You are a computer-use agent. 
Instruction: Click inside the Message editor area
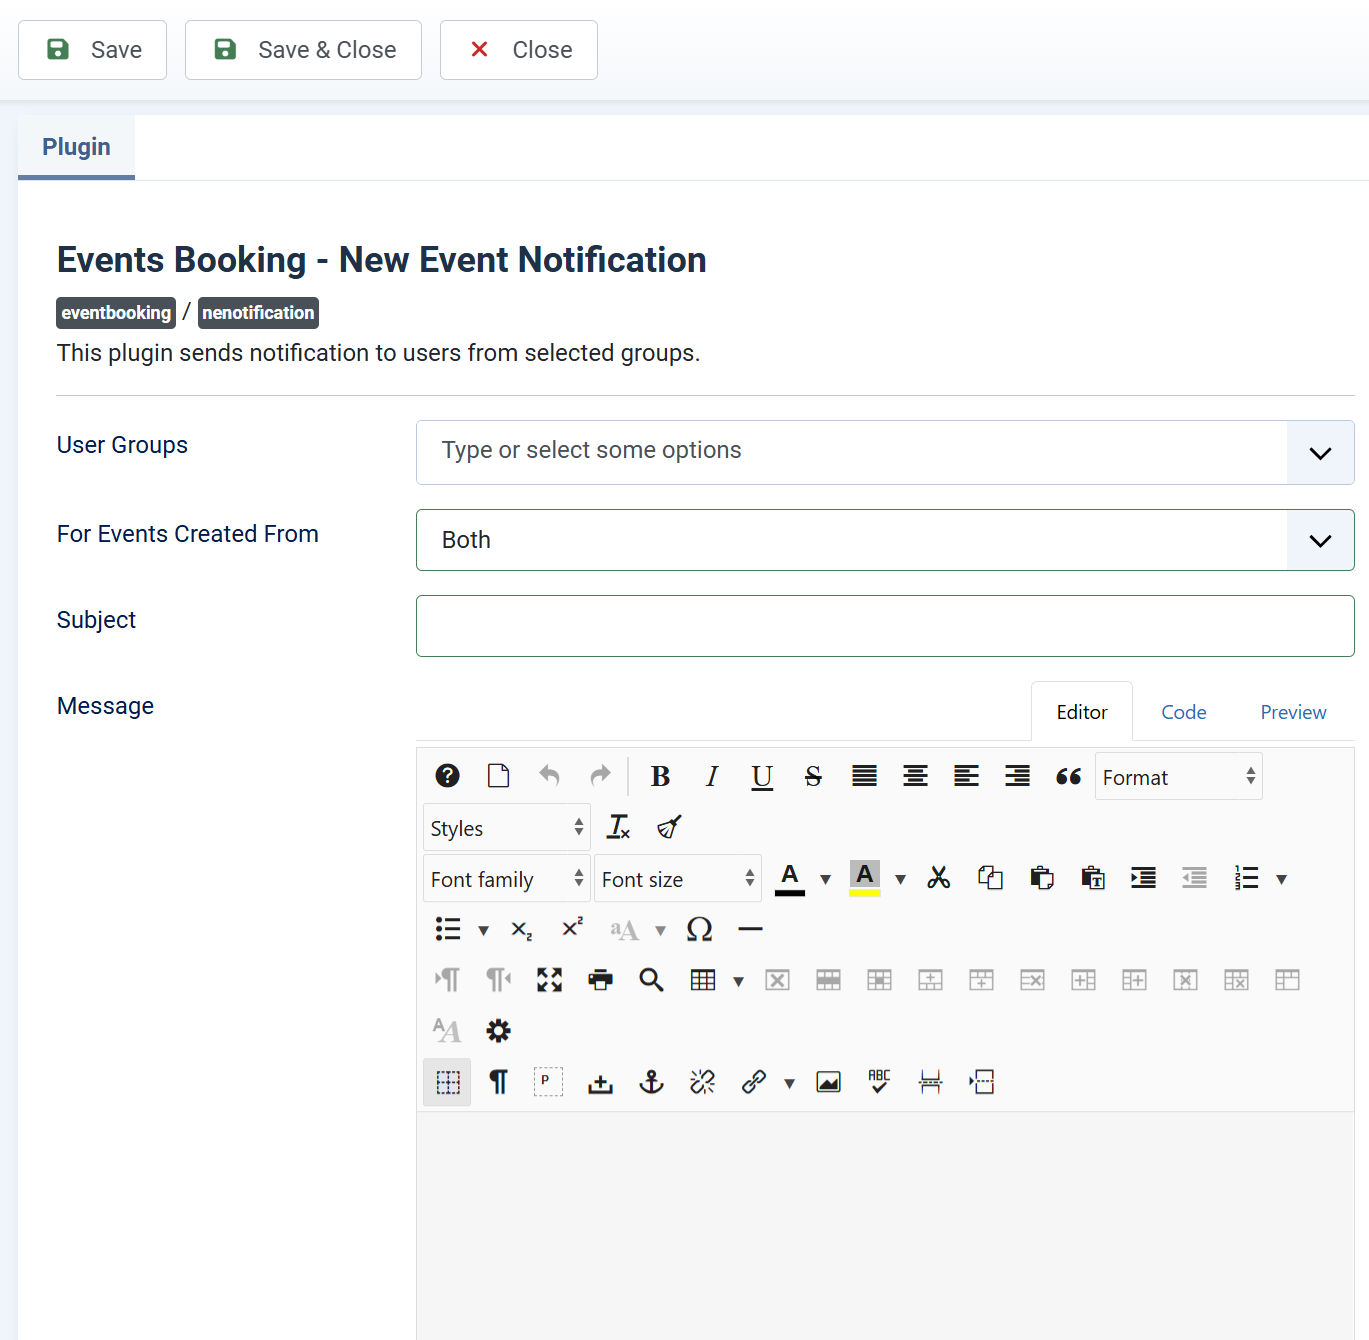click(885, 1225)
